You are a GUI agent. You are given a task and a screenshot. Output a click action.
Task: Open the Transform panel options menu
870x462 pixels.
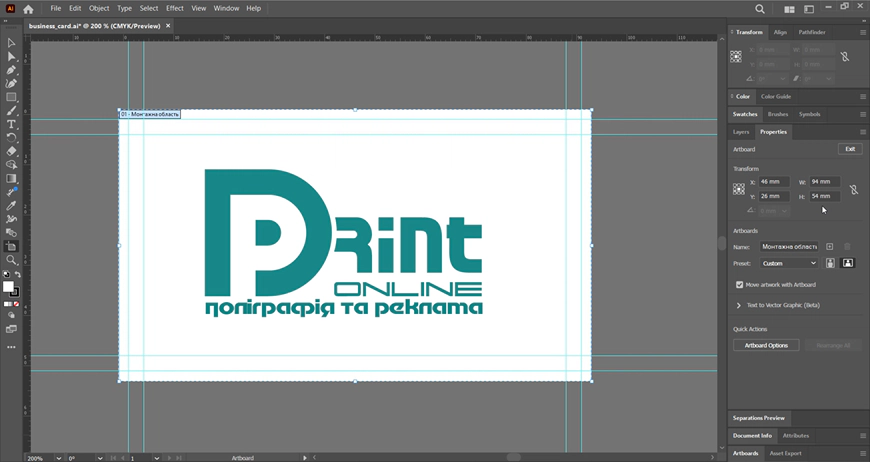click(x=863, y=33)
